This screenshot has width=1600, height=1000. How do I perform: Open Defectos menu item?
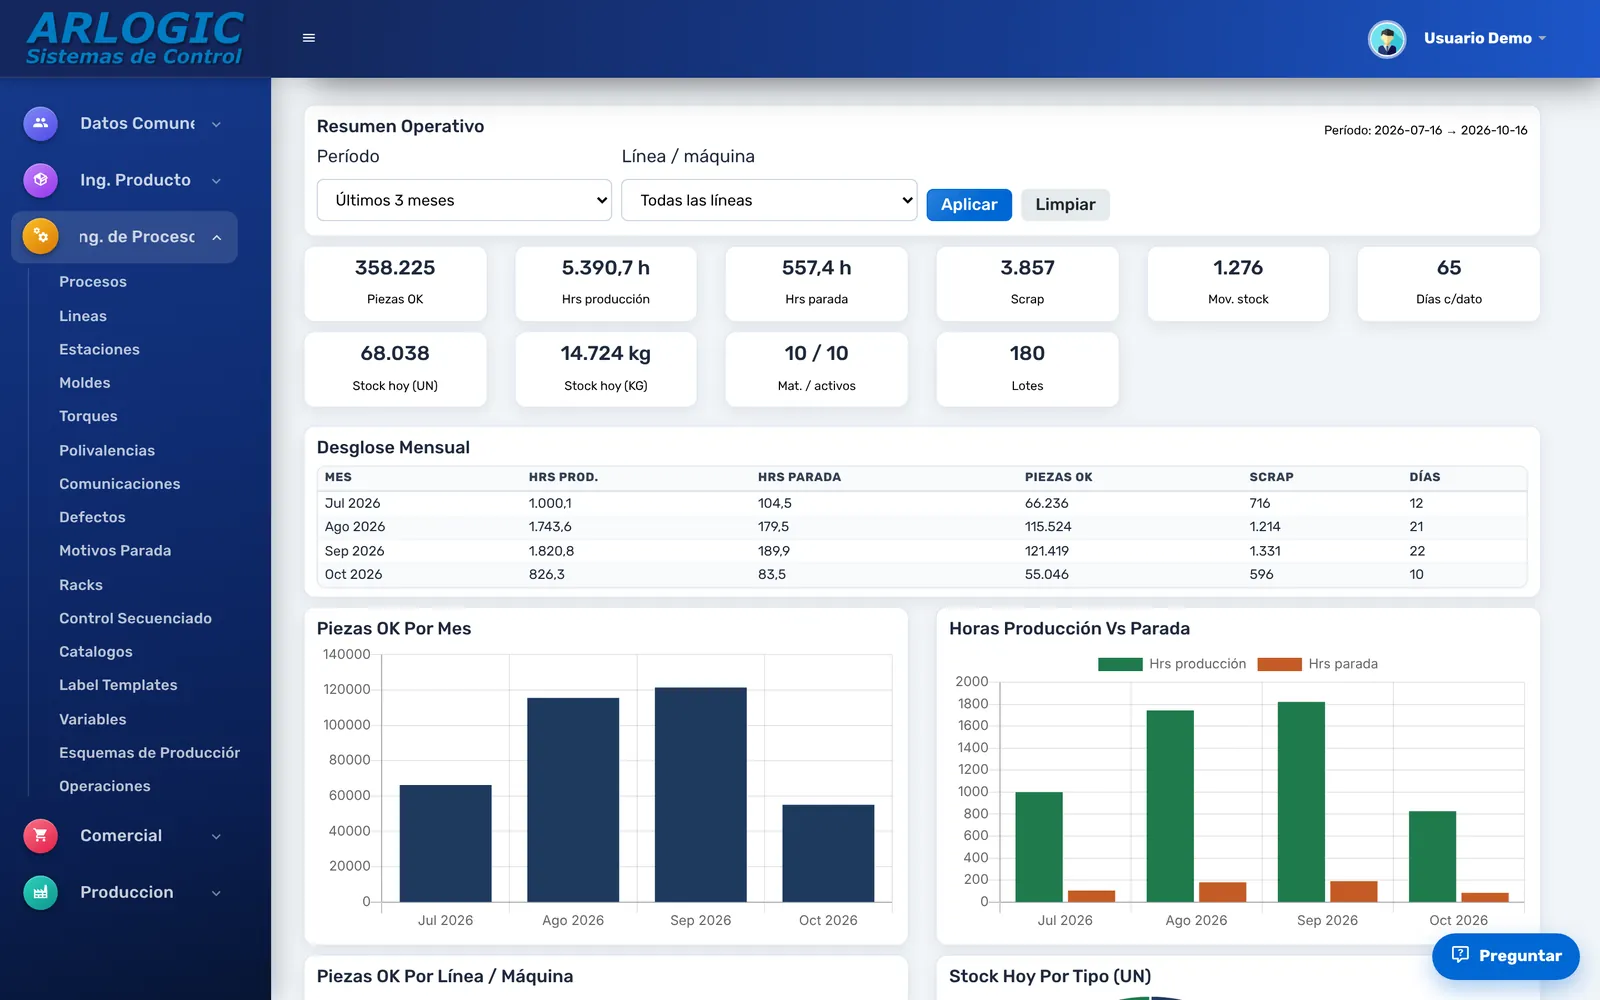tap(92, 517)
